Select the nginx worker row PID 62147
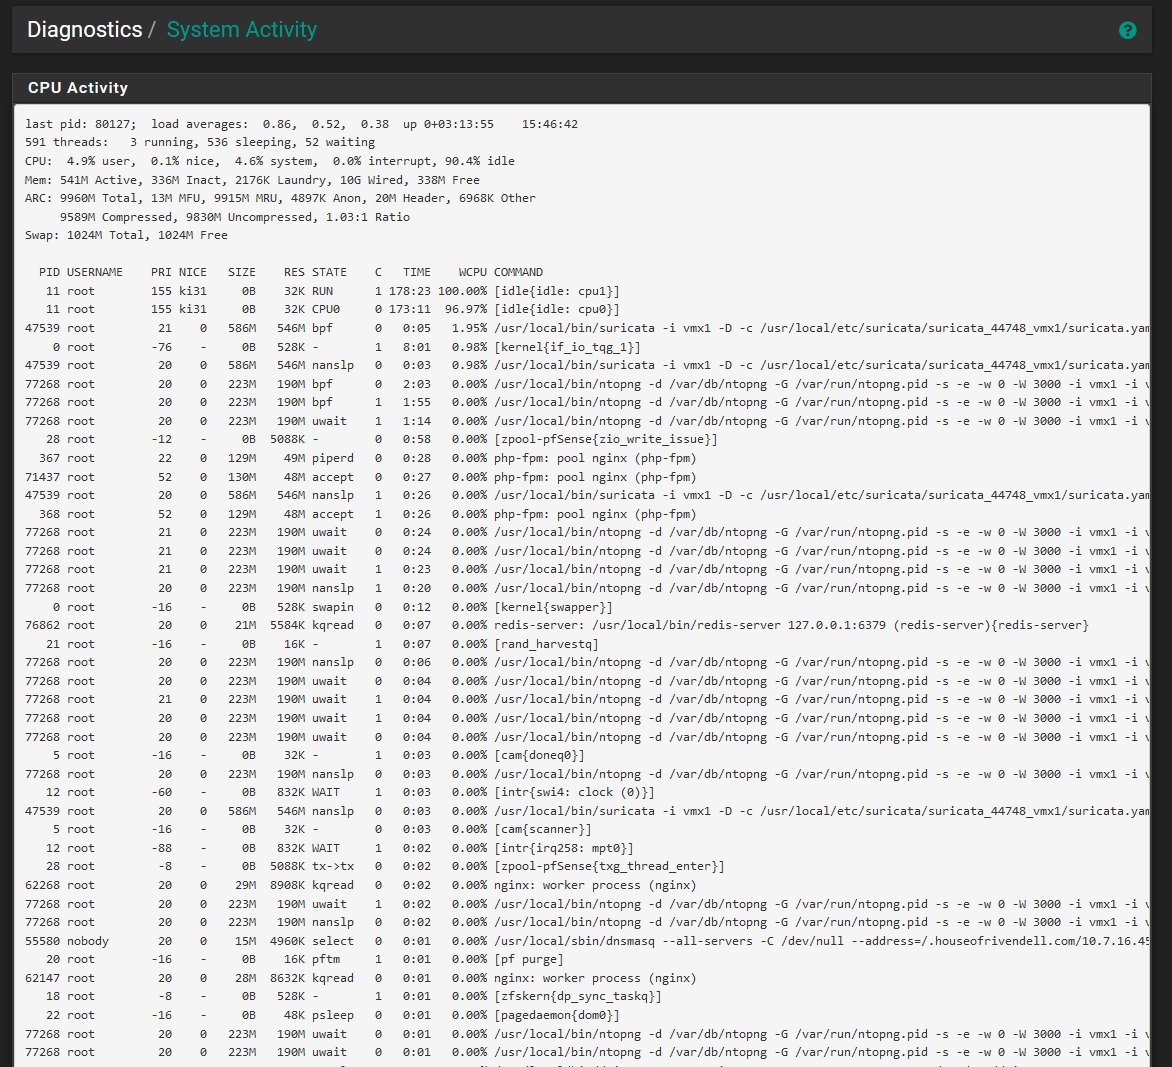Viewport: 1172px width, 1067px height. (360, 978)
